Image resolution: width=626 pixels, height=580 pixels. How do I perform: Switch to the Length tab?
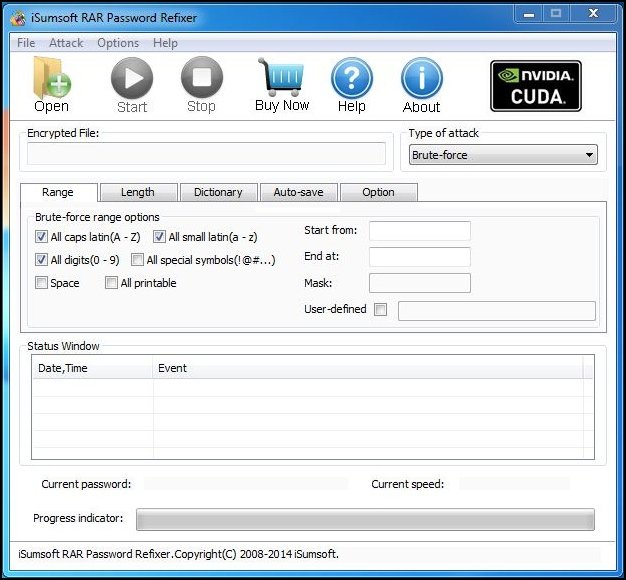[x=139, y=192]
